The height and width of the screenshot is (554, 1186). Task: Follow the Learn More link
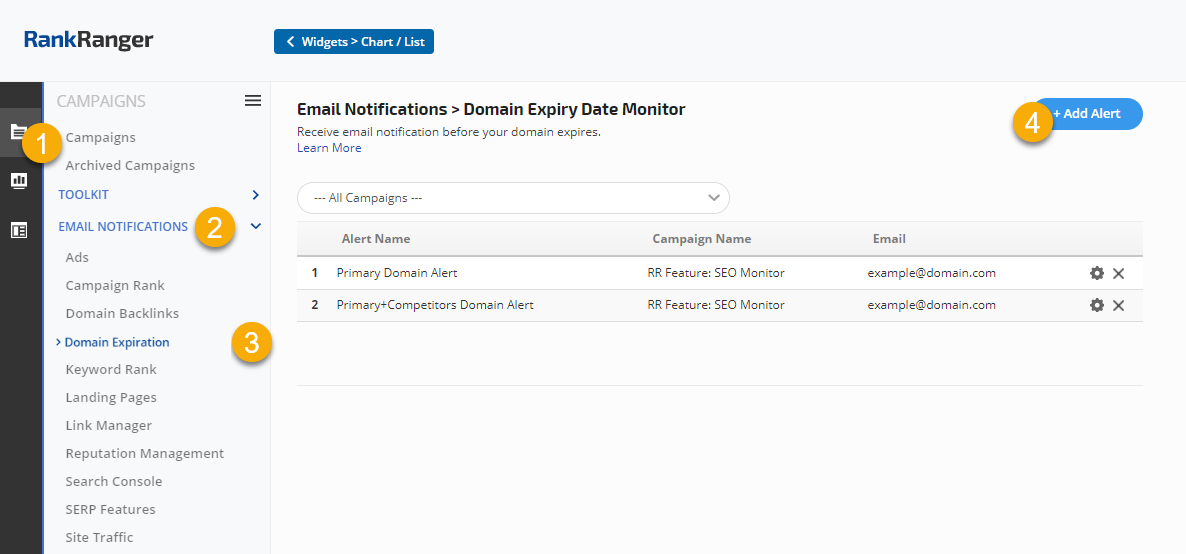tap(329, 148)
